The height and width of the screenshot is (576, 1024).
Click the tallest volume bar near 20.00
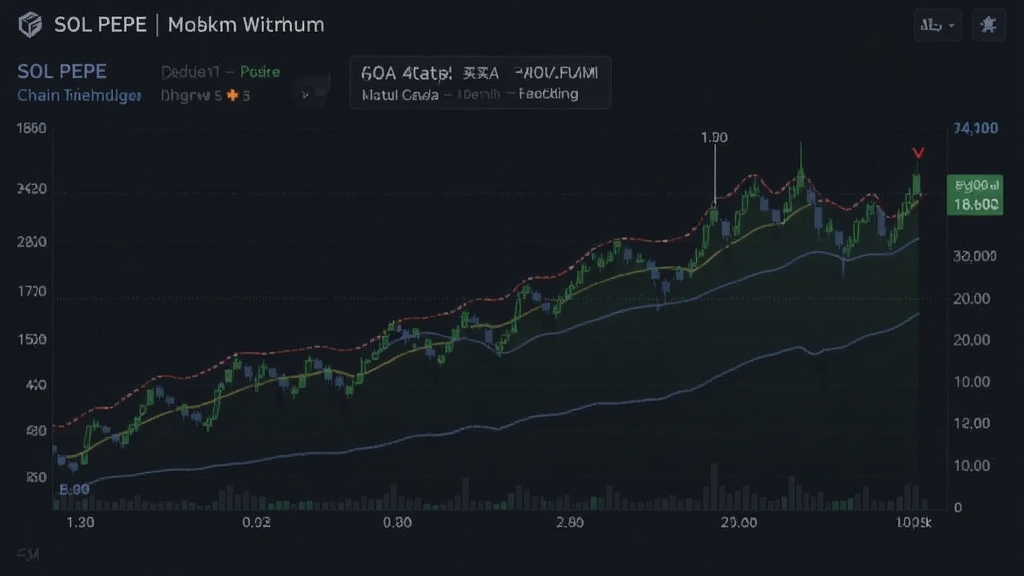[714, 487]
